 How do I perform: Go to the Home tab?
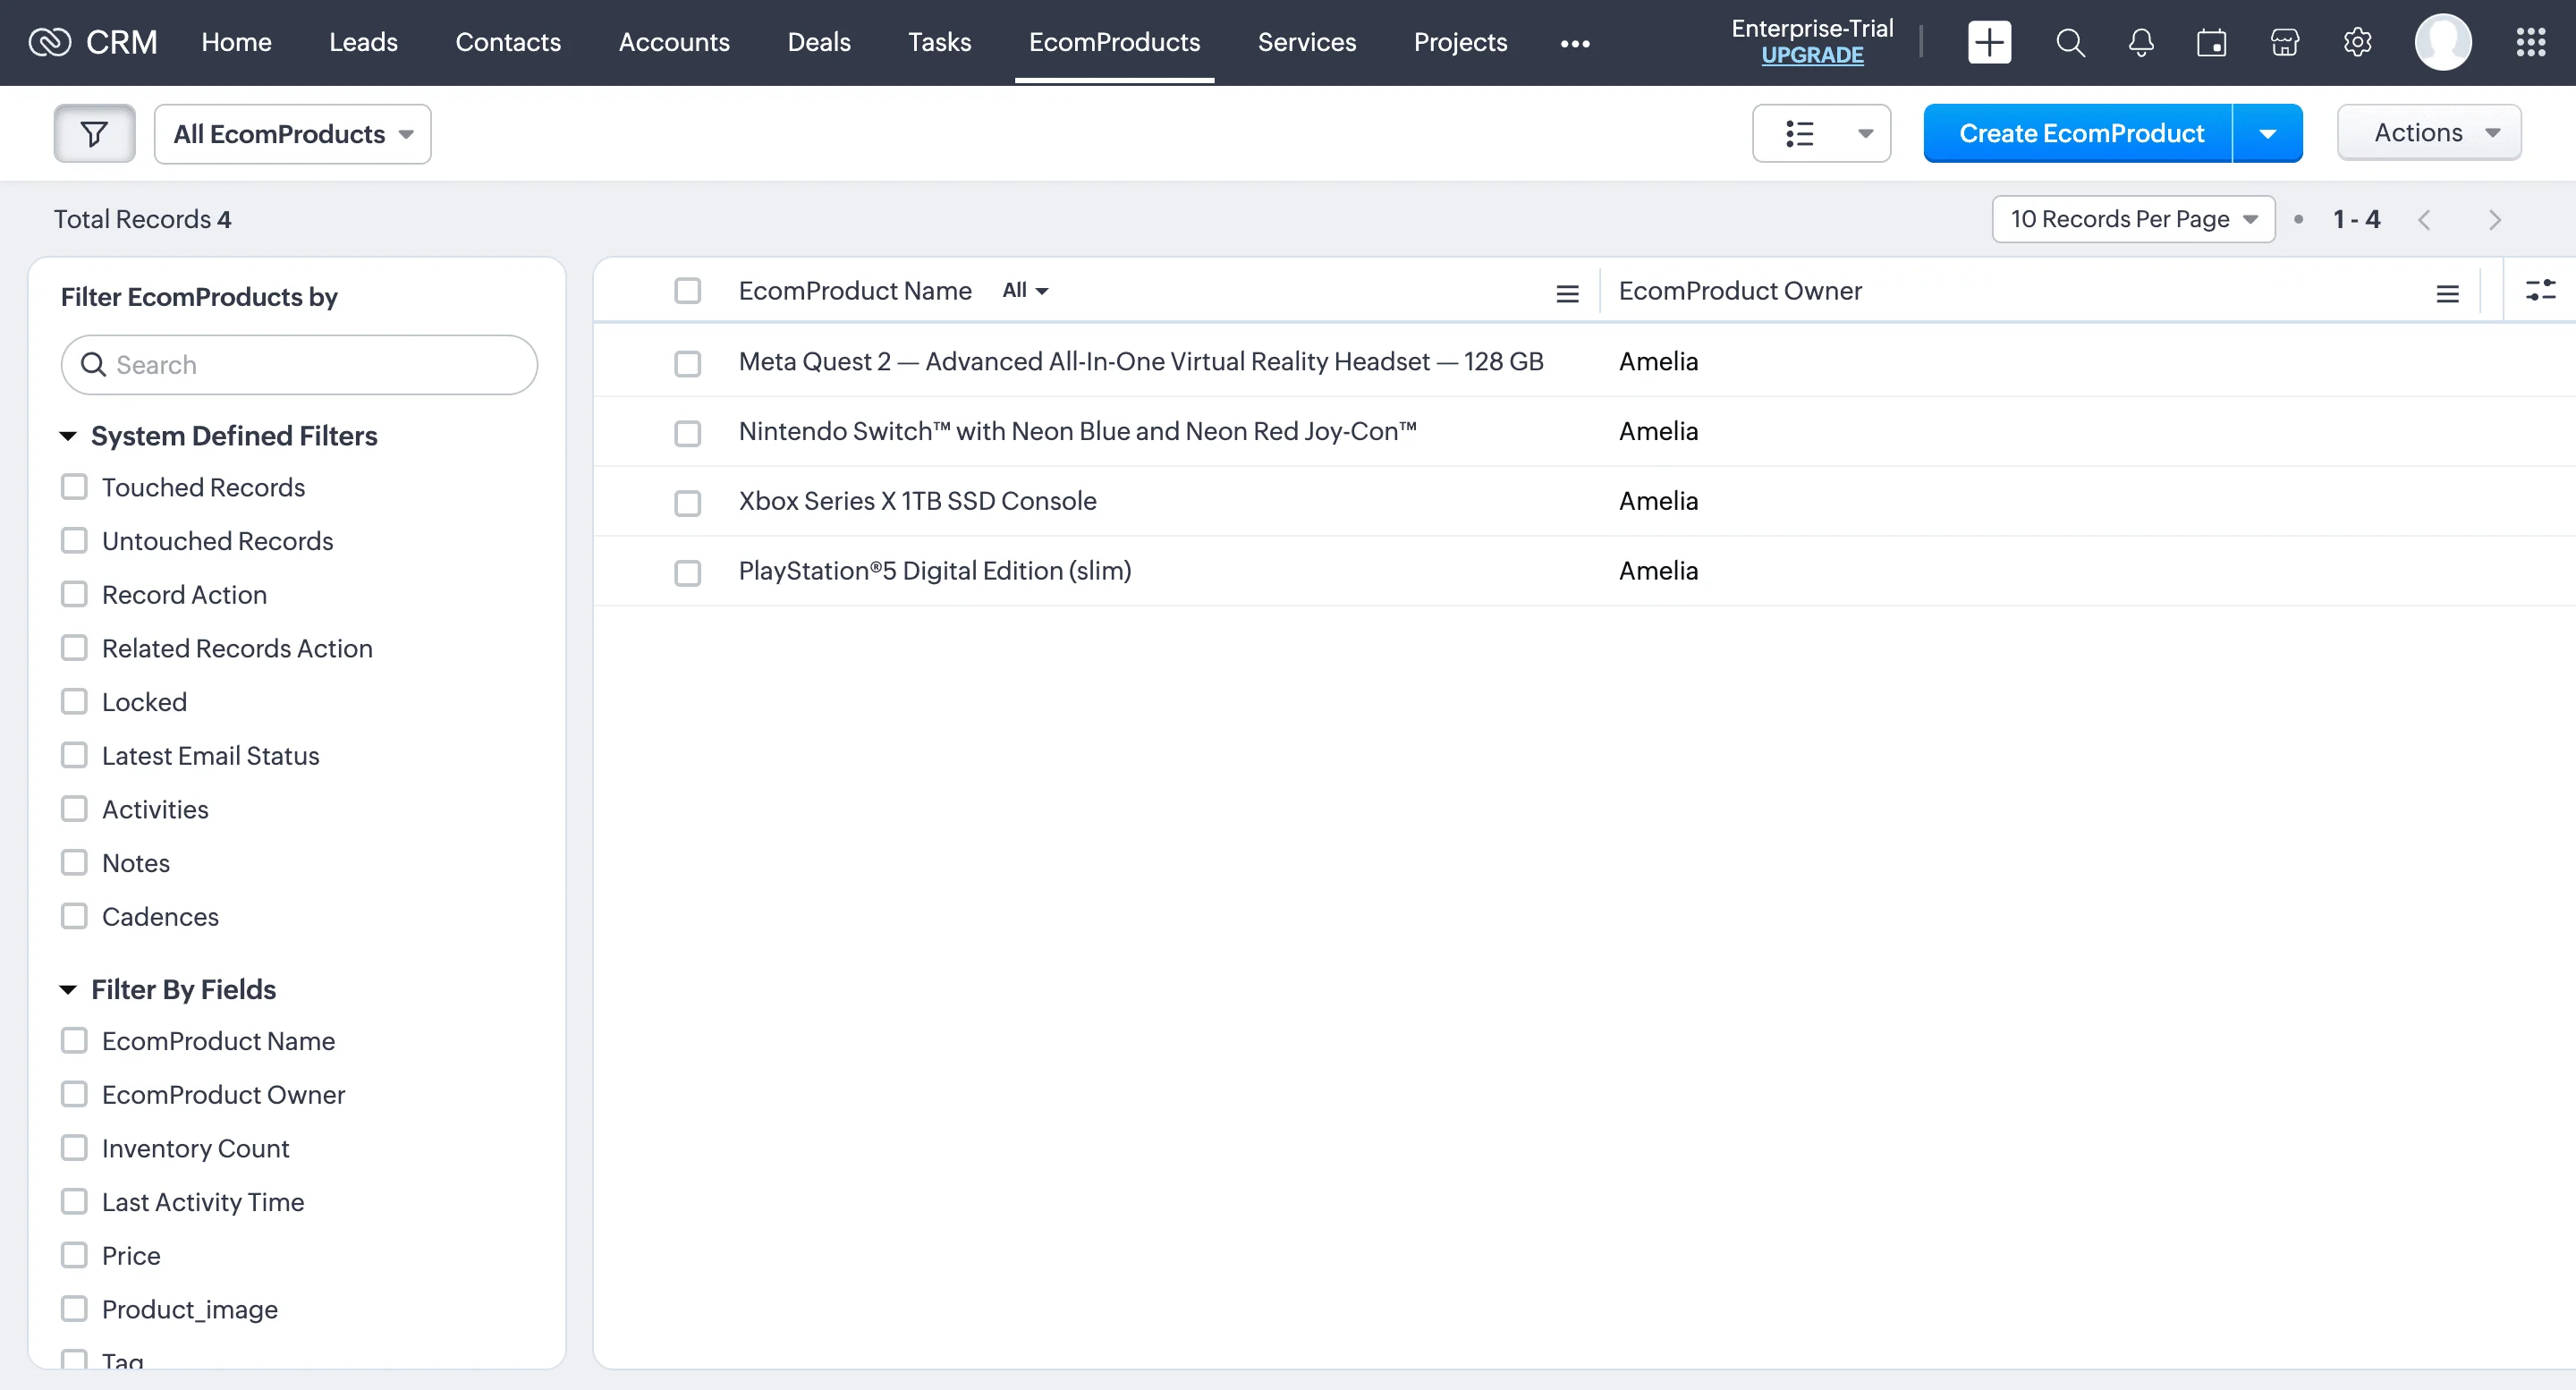coord(236,42)
